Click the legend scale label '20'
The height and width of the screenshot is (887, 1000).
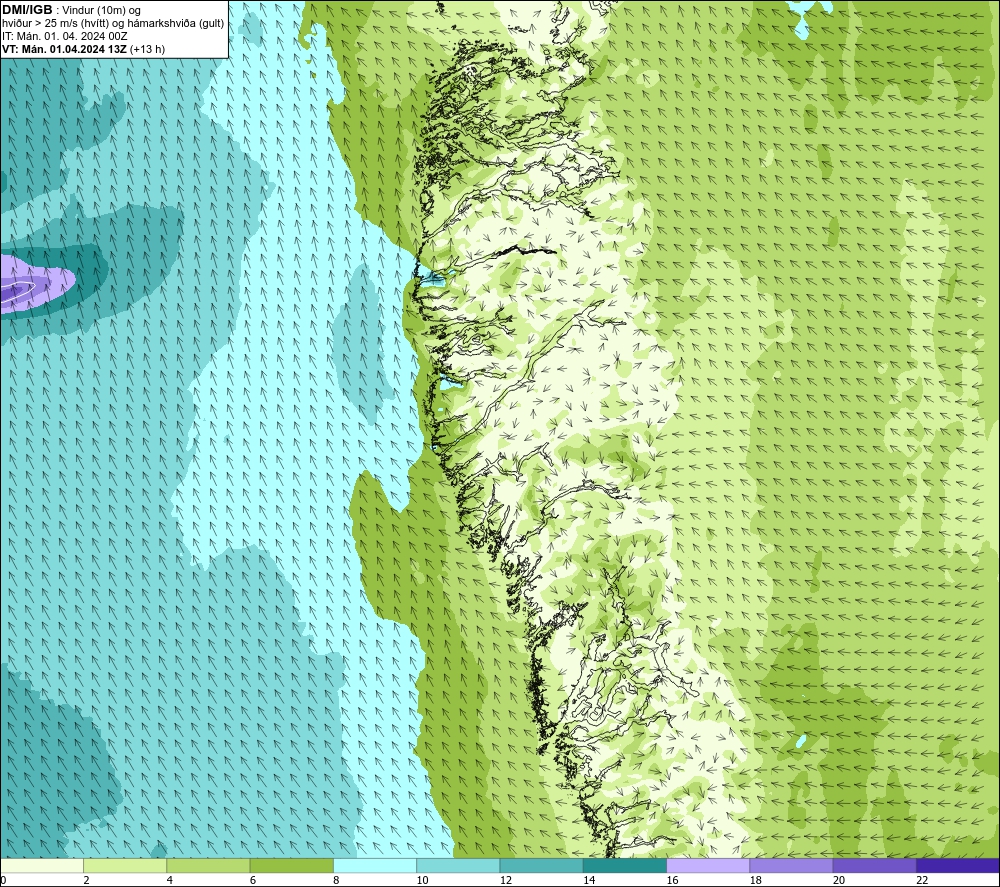tap(839, 880)
